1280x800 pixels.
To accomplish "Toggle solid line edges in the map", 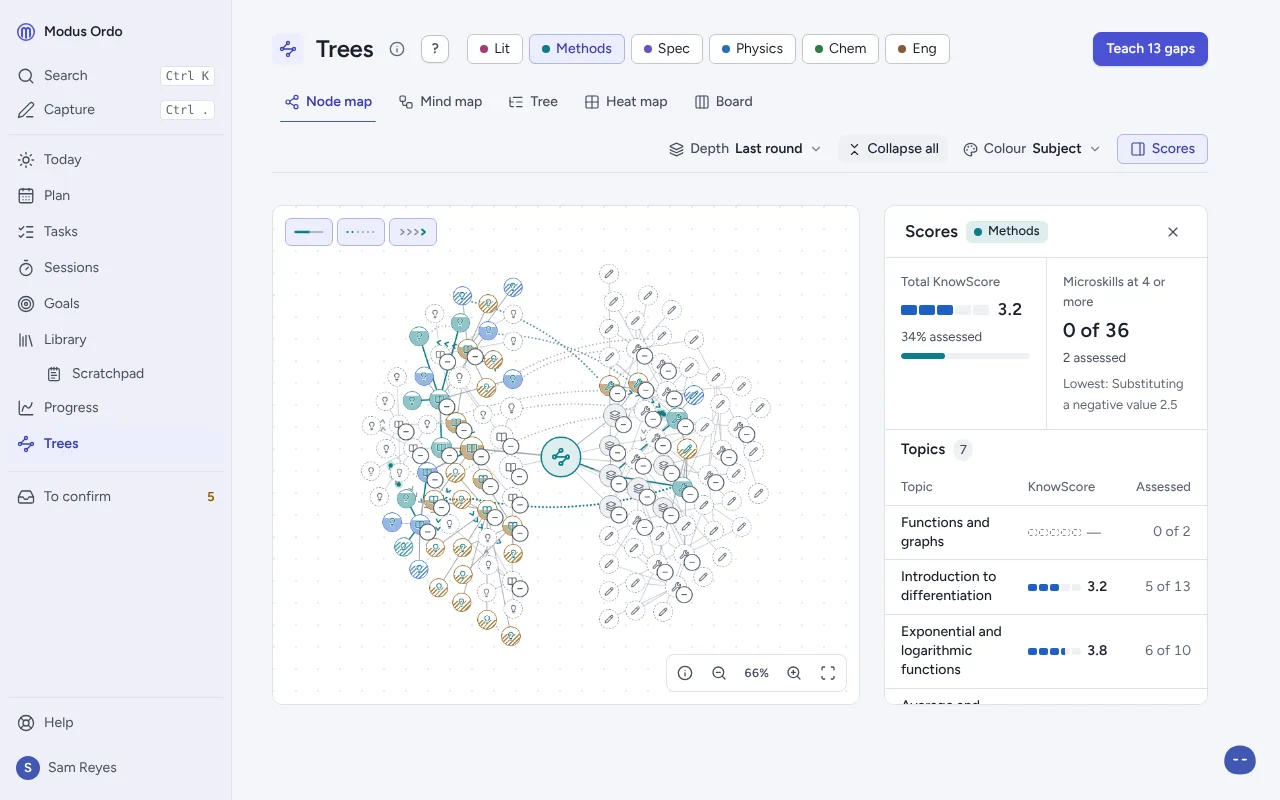I will coord(309,232).
